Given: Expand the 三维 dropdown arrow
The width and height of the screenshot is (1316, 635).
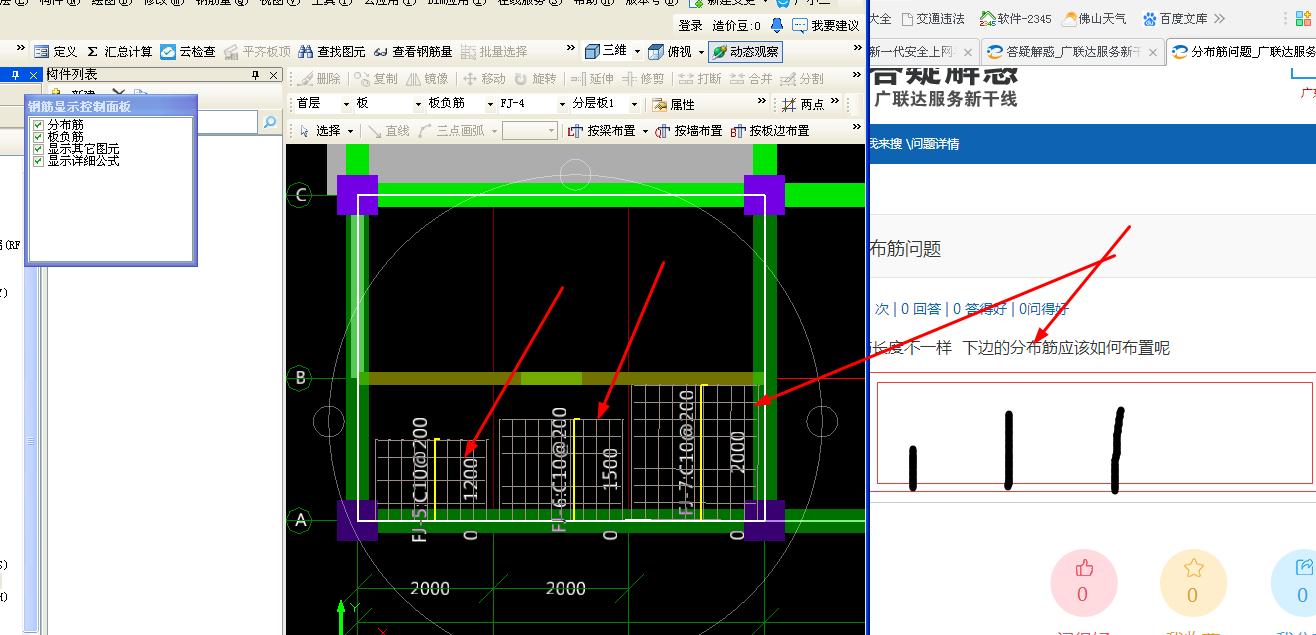Looking at the screenshot, I should 637,51.
